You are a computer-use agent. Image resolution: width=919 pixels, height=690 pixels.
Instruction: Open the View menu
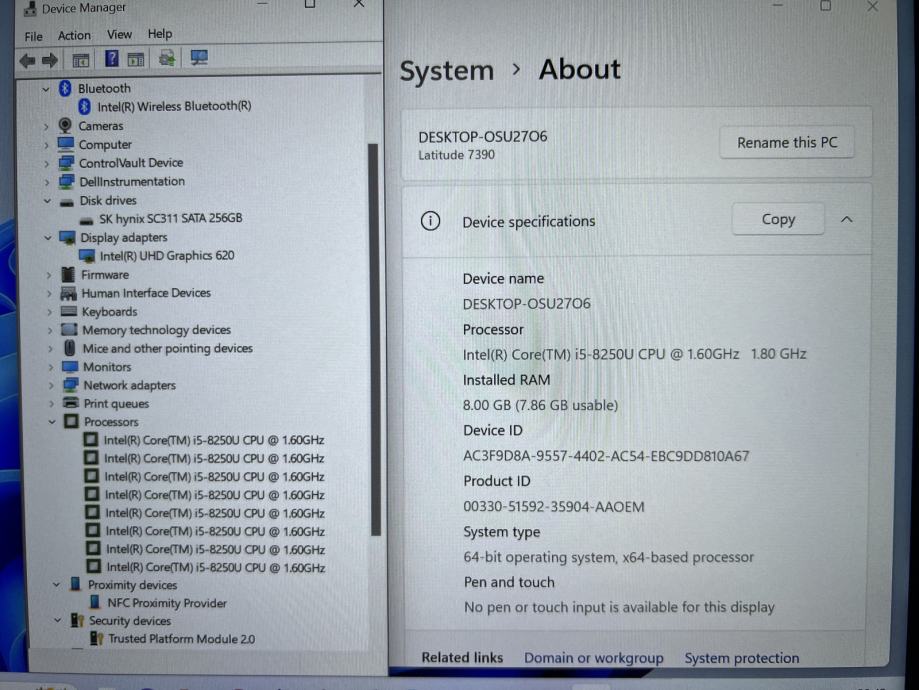(x=119, y=35)
